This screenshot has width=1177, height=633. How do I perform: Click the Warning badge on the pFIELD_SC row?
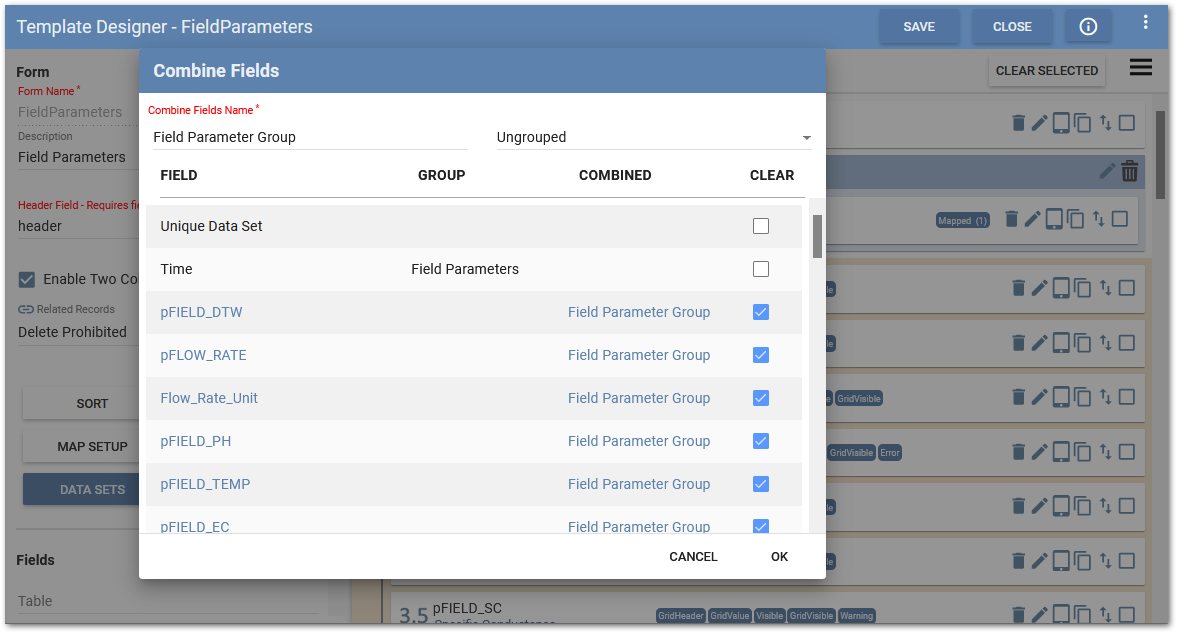point(856,615)
